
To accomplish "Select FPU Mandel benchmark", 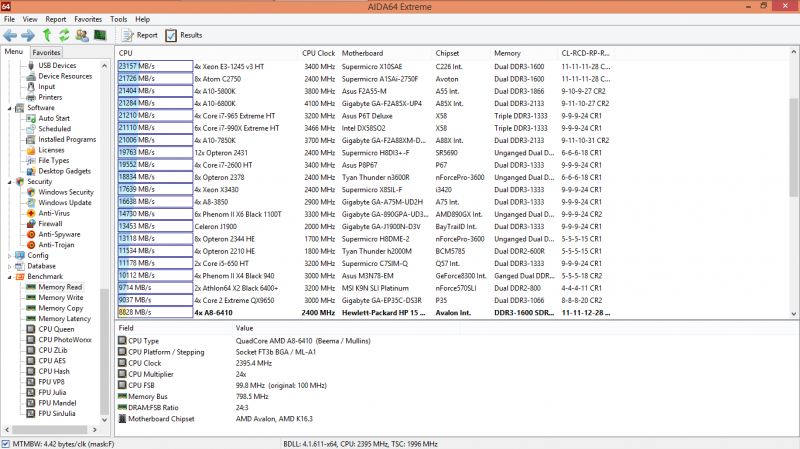I will tap(57, 403).
